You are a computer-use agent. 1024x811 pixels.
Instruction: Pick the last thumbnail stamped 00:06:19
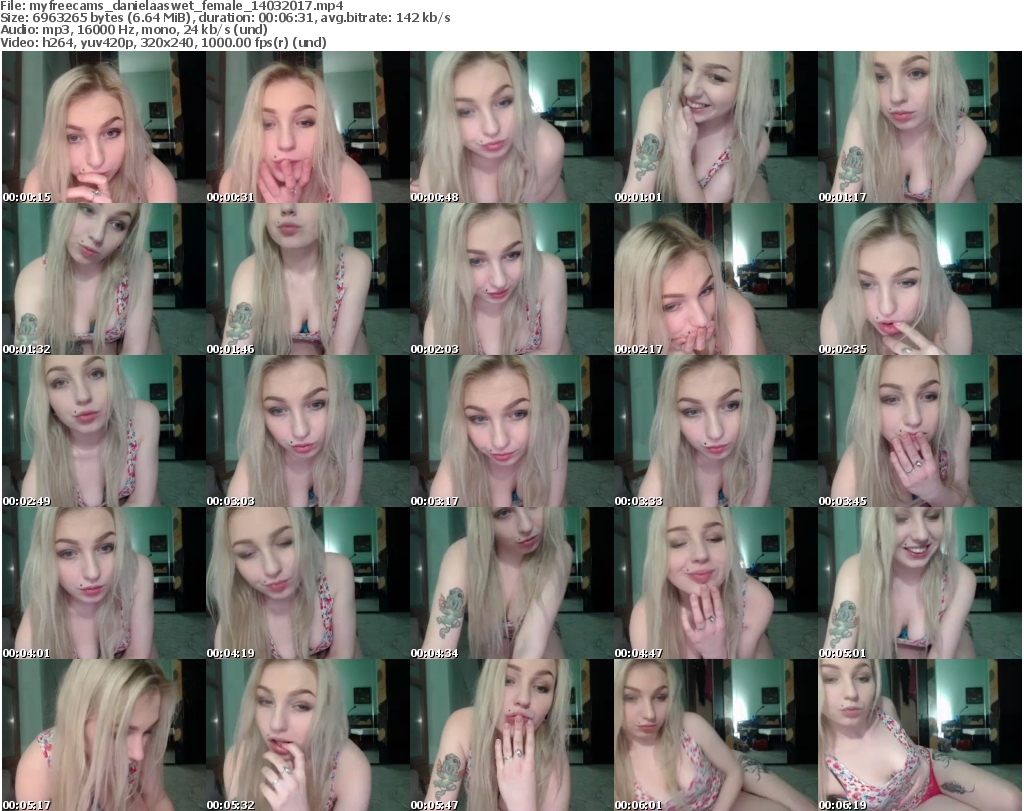tap(920, 735)
